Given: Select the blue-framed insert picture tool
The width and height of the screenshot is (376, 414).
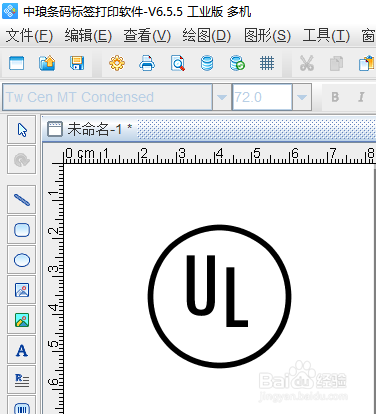Looking at the screenshot, I should 22,290.
